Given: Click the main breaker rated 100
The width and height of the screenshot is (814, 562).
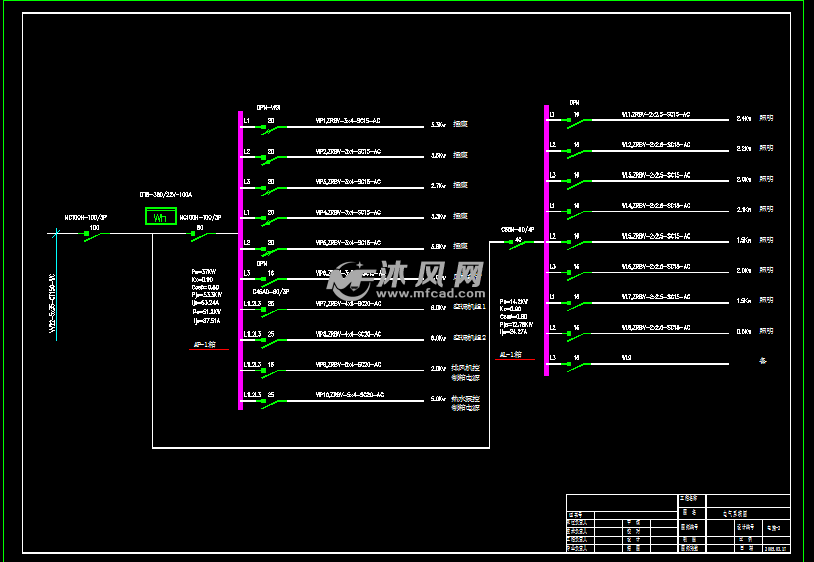Looking at the screenshot, I should tap(97, 236).
